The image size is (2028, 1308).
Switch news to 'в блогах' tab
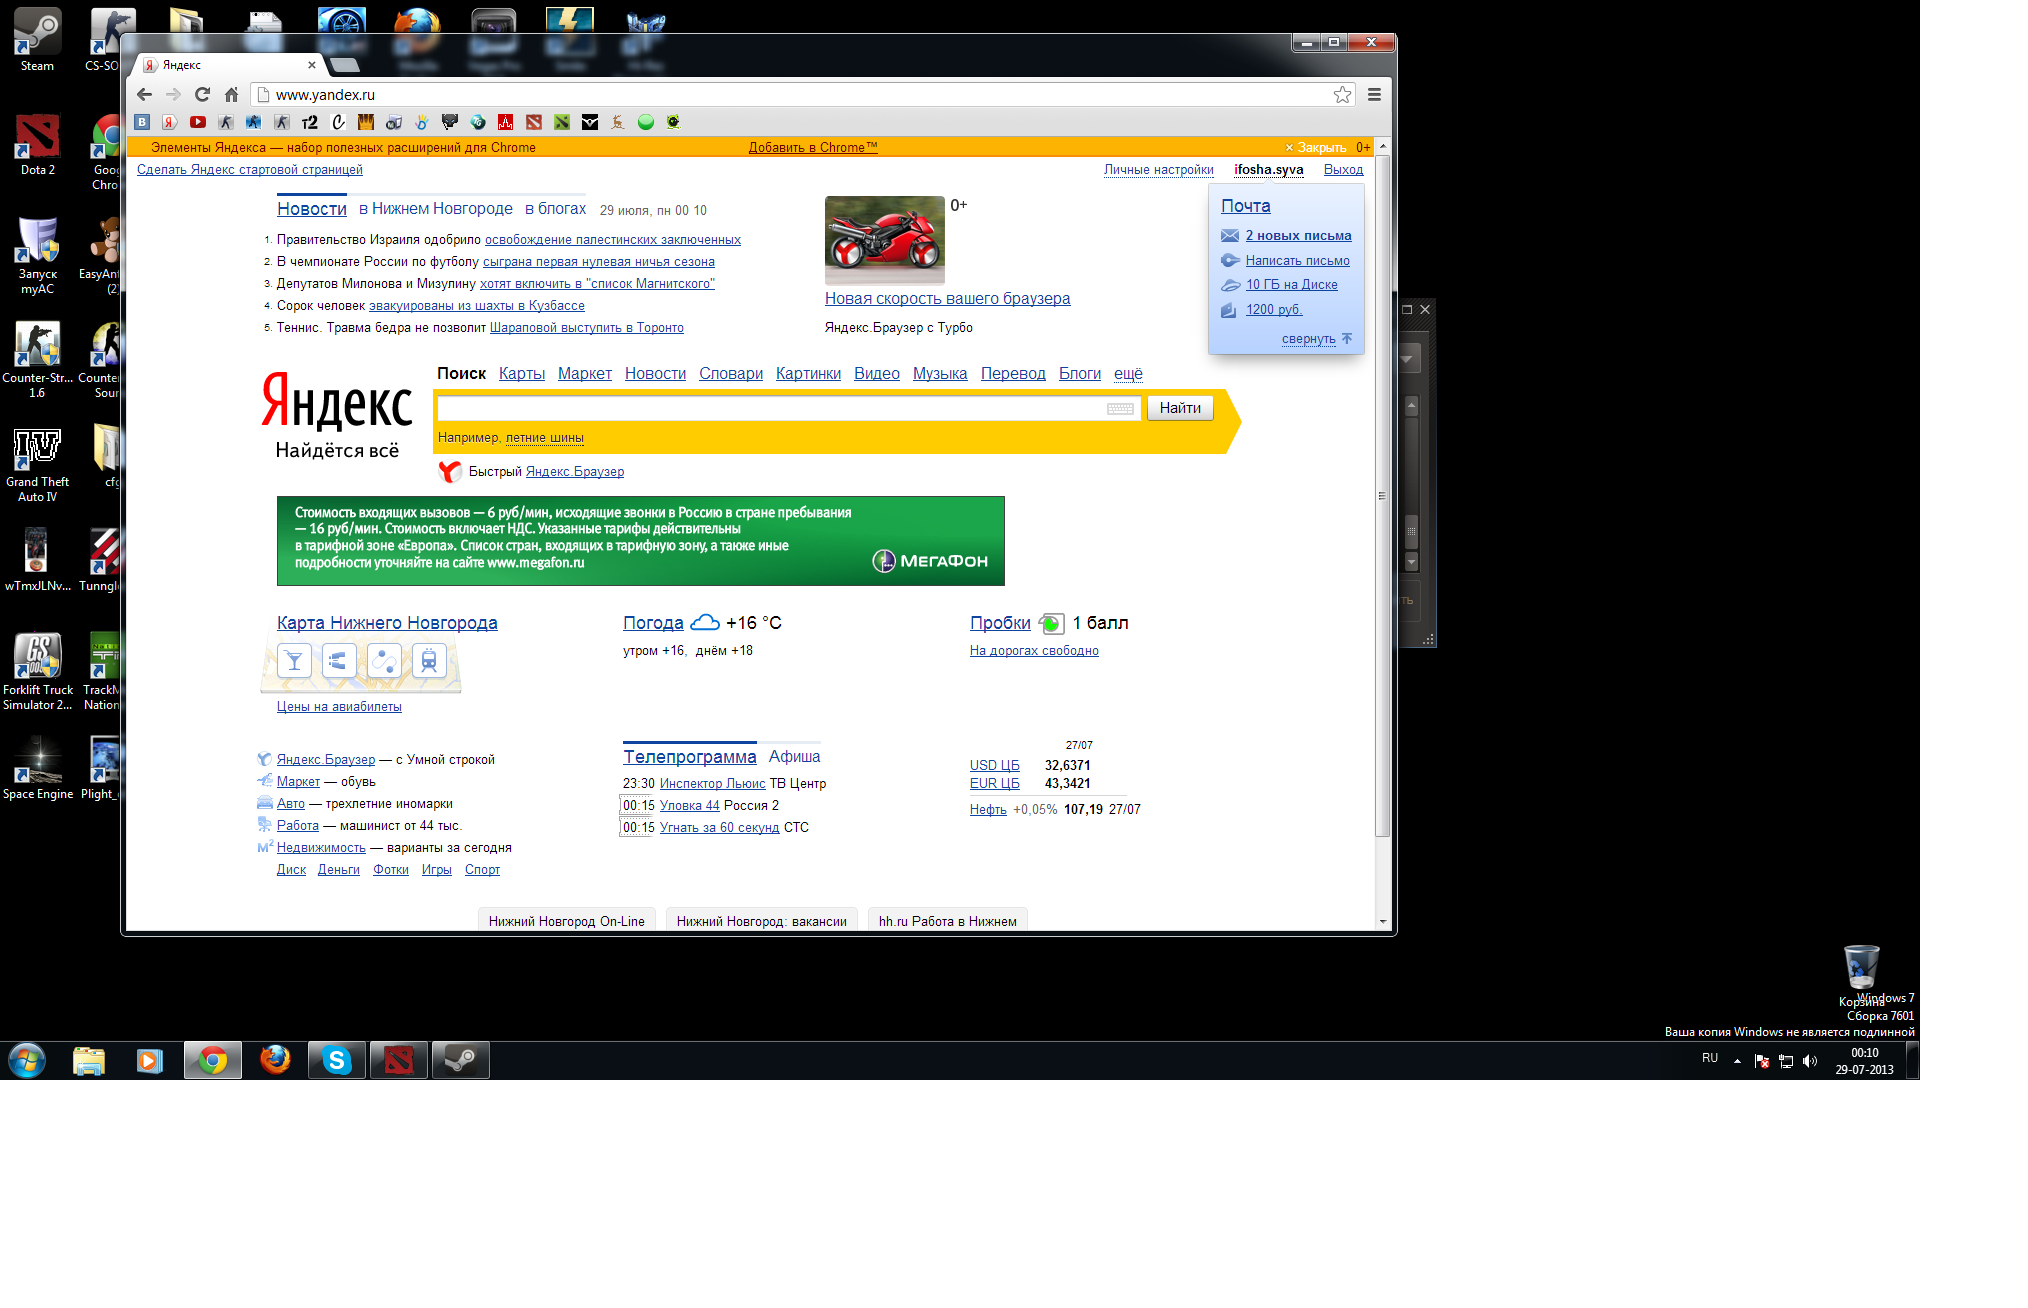pyautogui.click(x=556, y=208)
